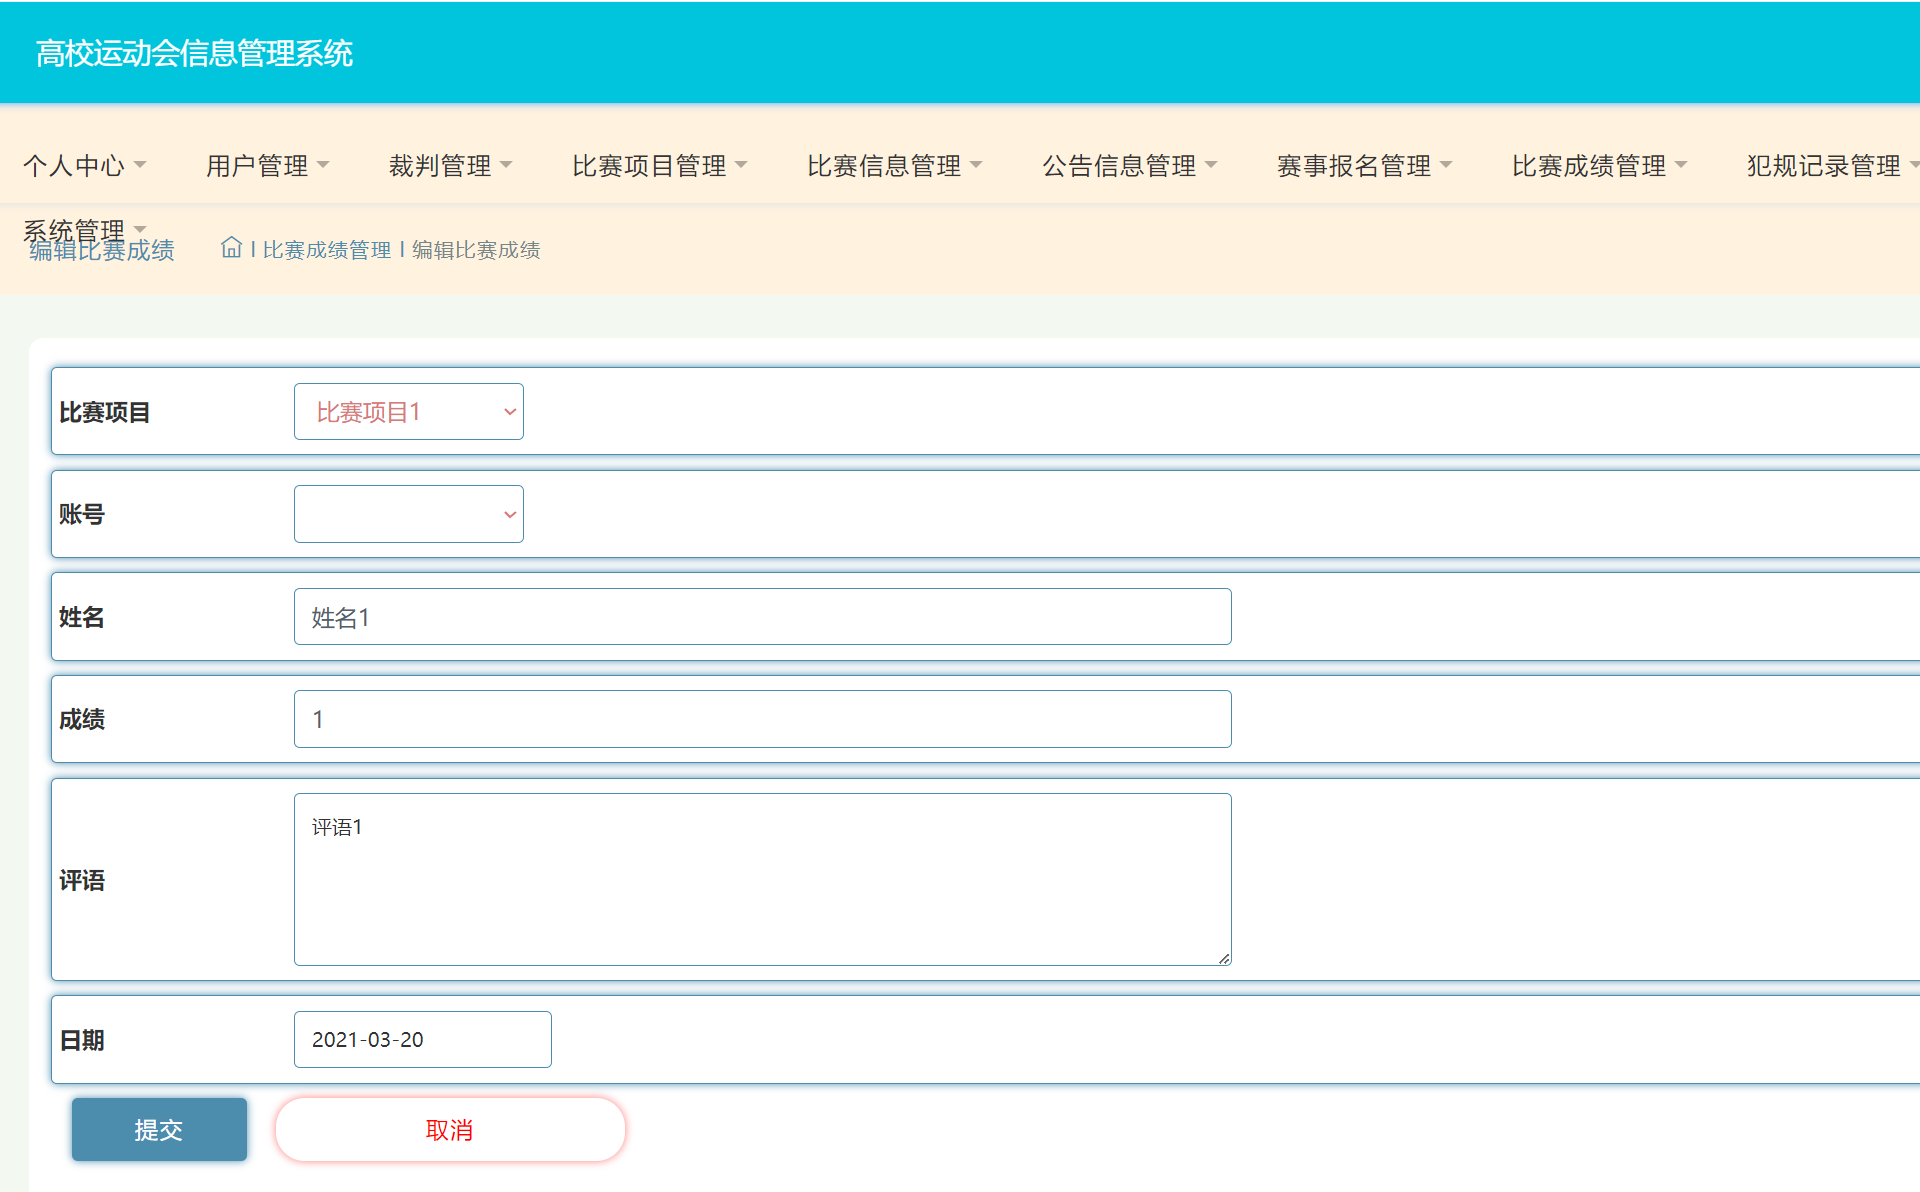Click the 提交 submit button

158,1129
